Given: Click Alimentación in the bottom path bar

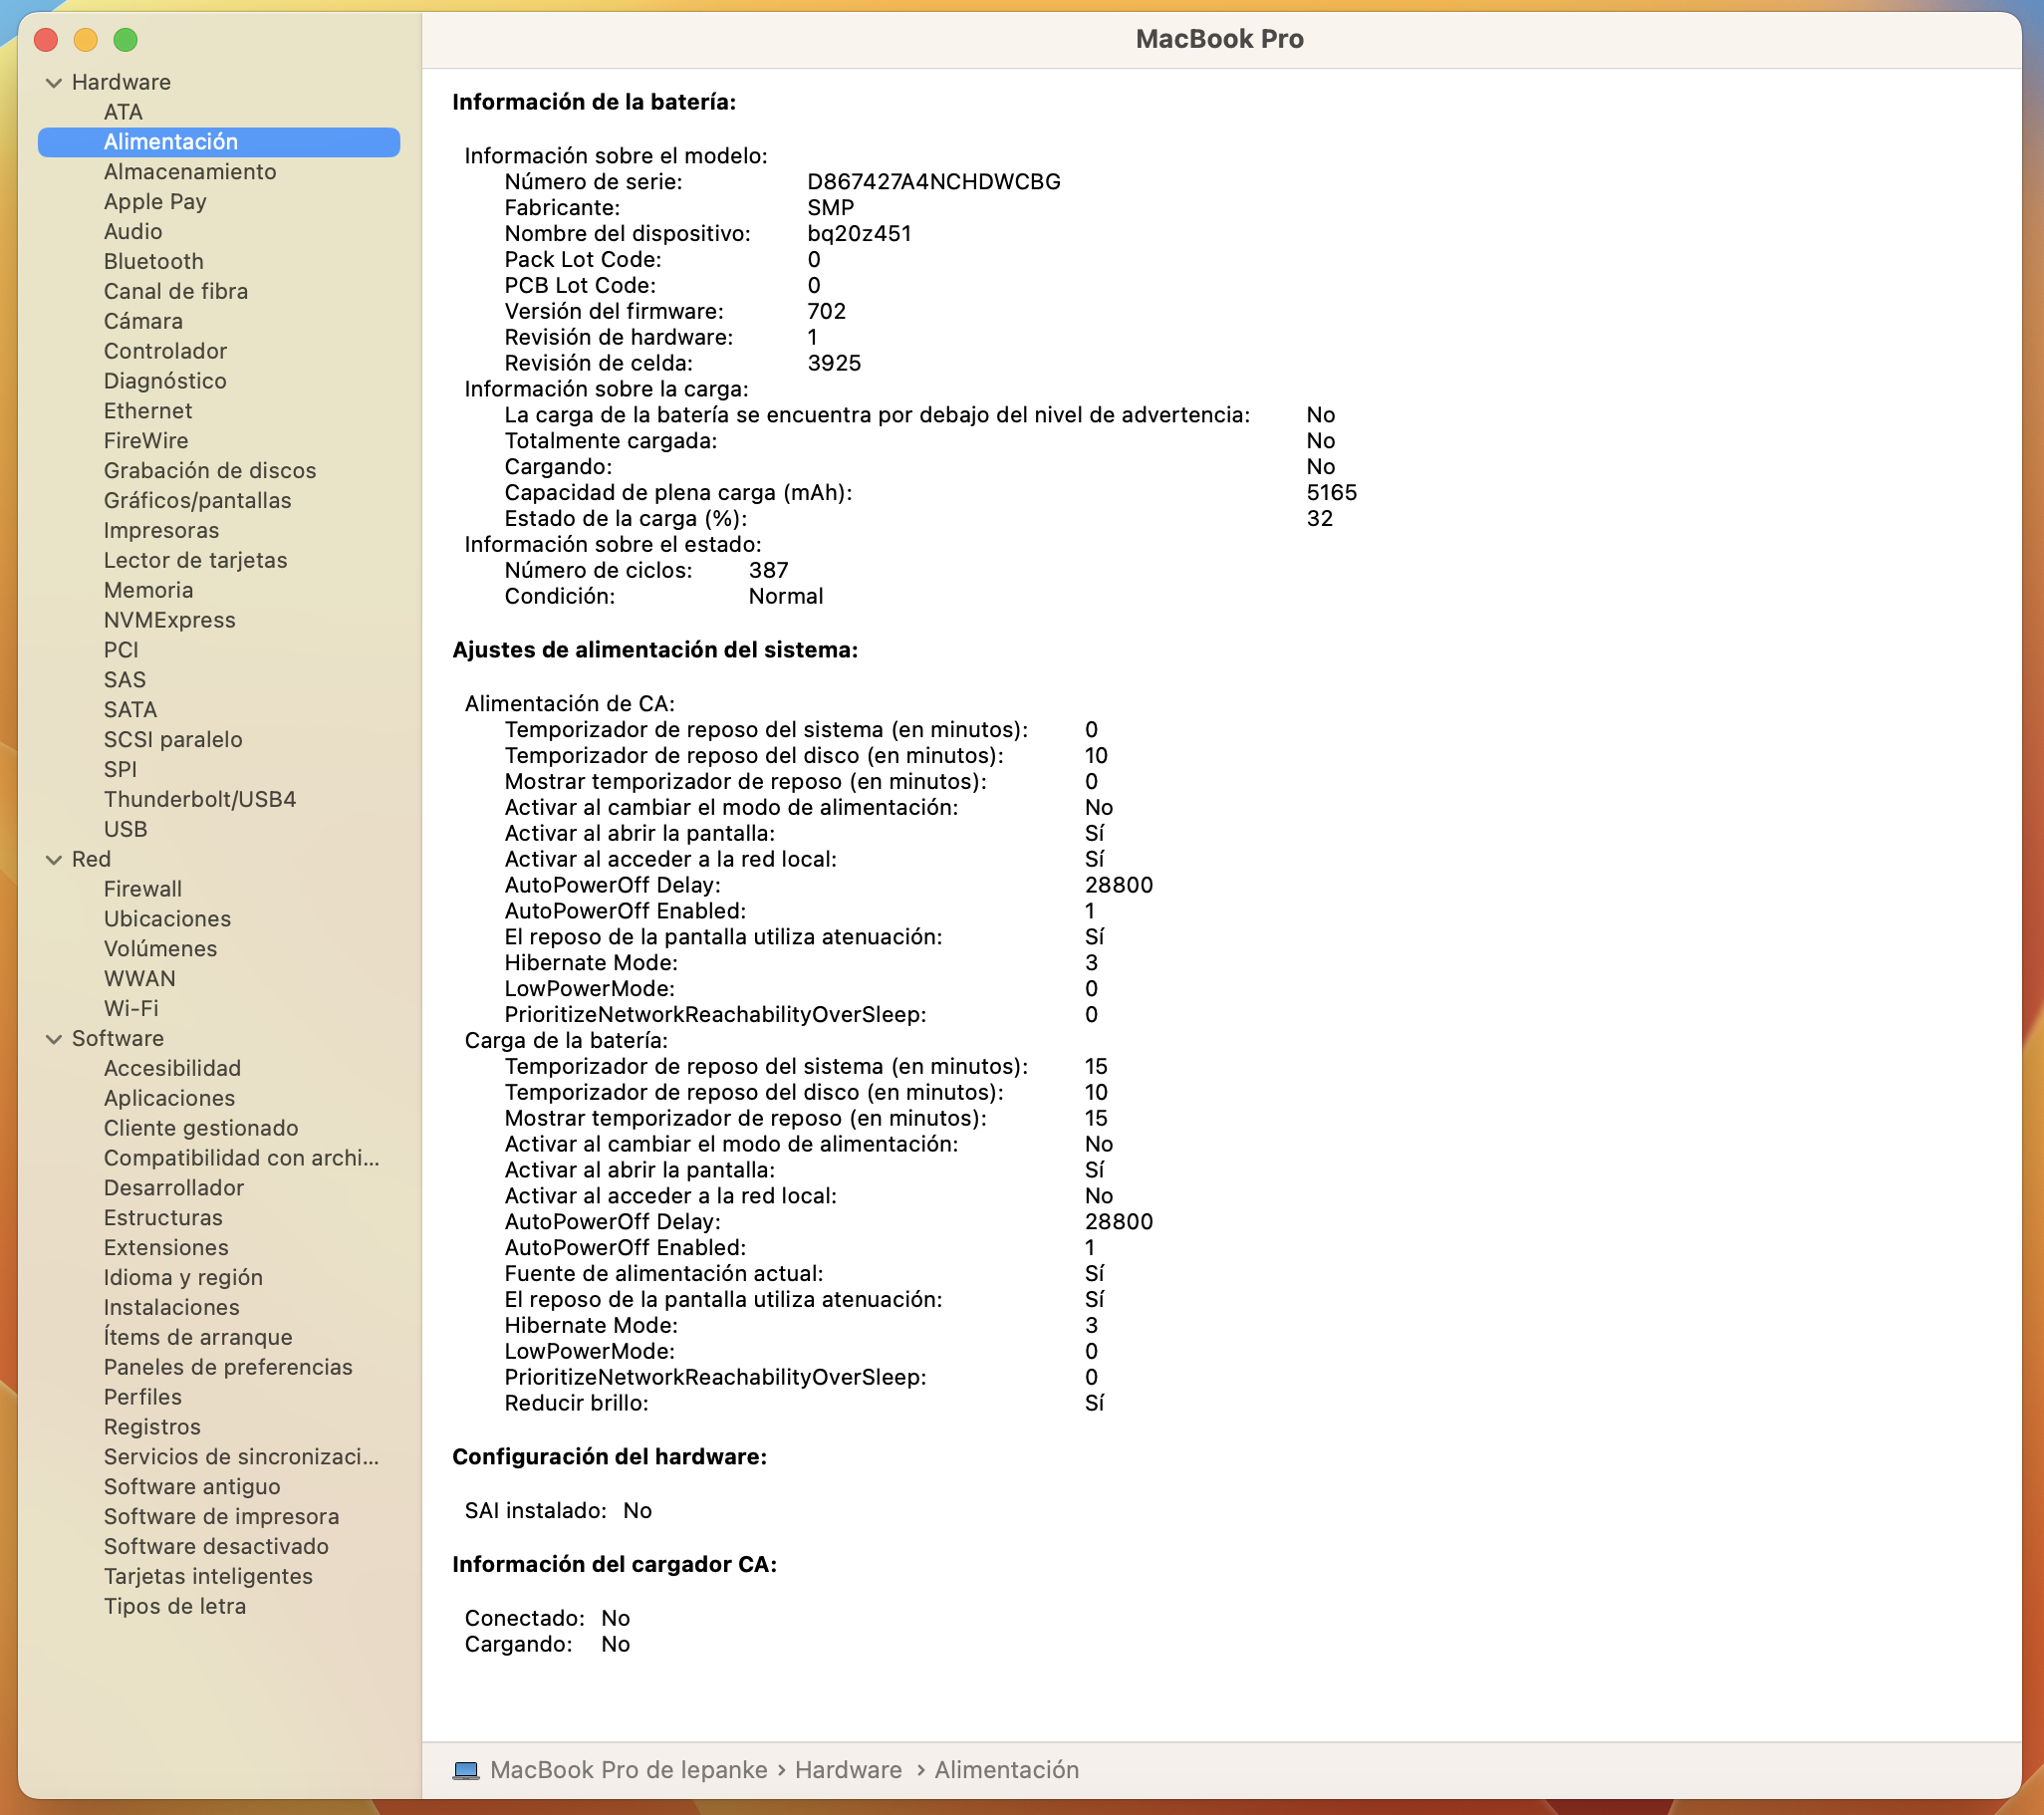Looking at the screenshot, I should (x=1006, y=1770).
